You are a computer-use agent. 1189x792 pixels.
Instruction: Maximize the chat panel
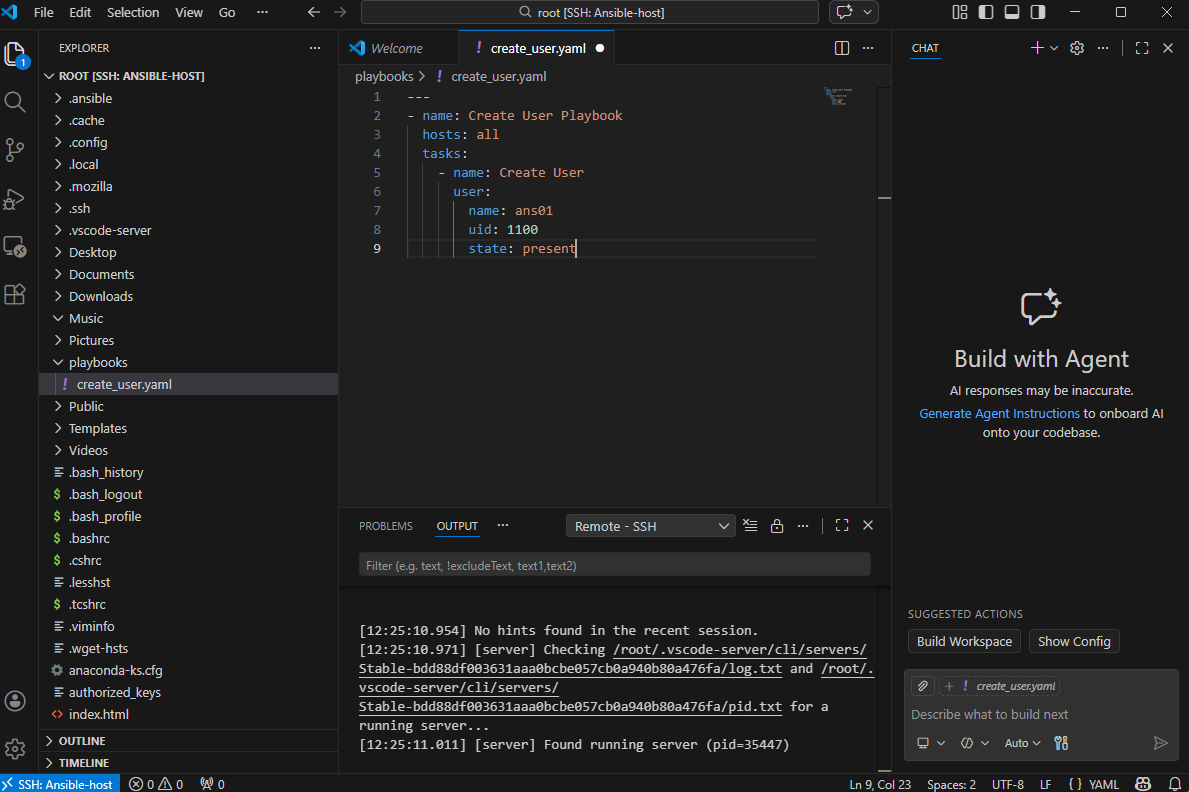(1142, 48)
